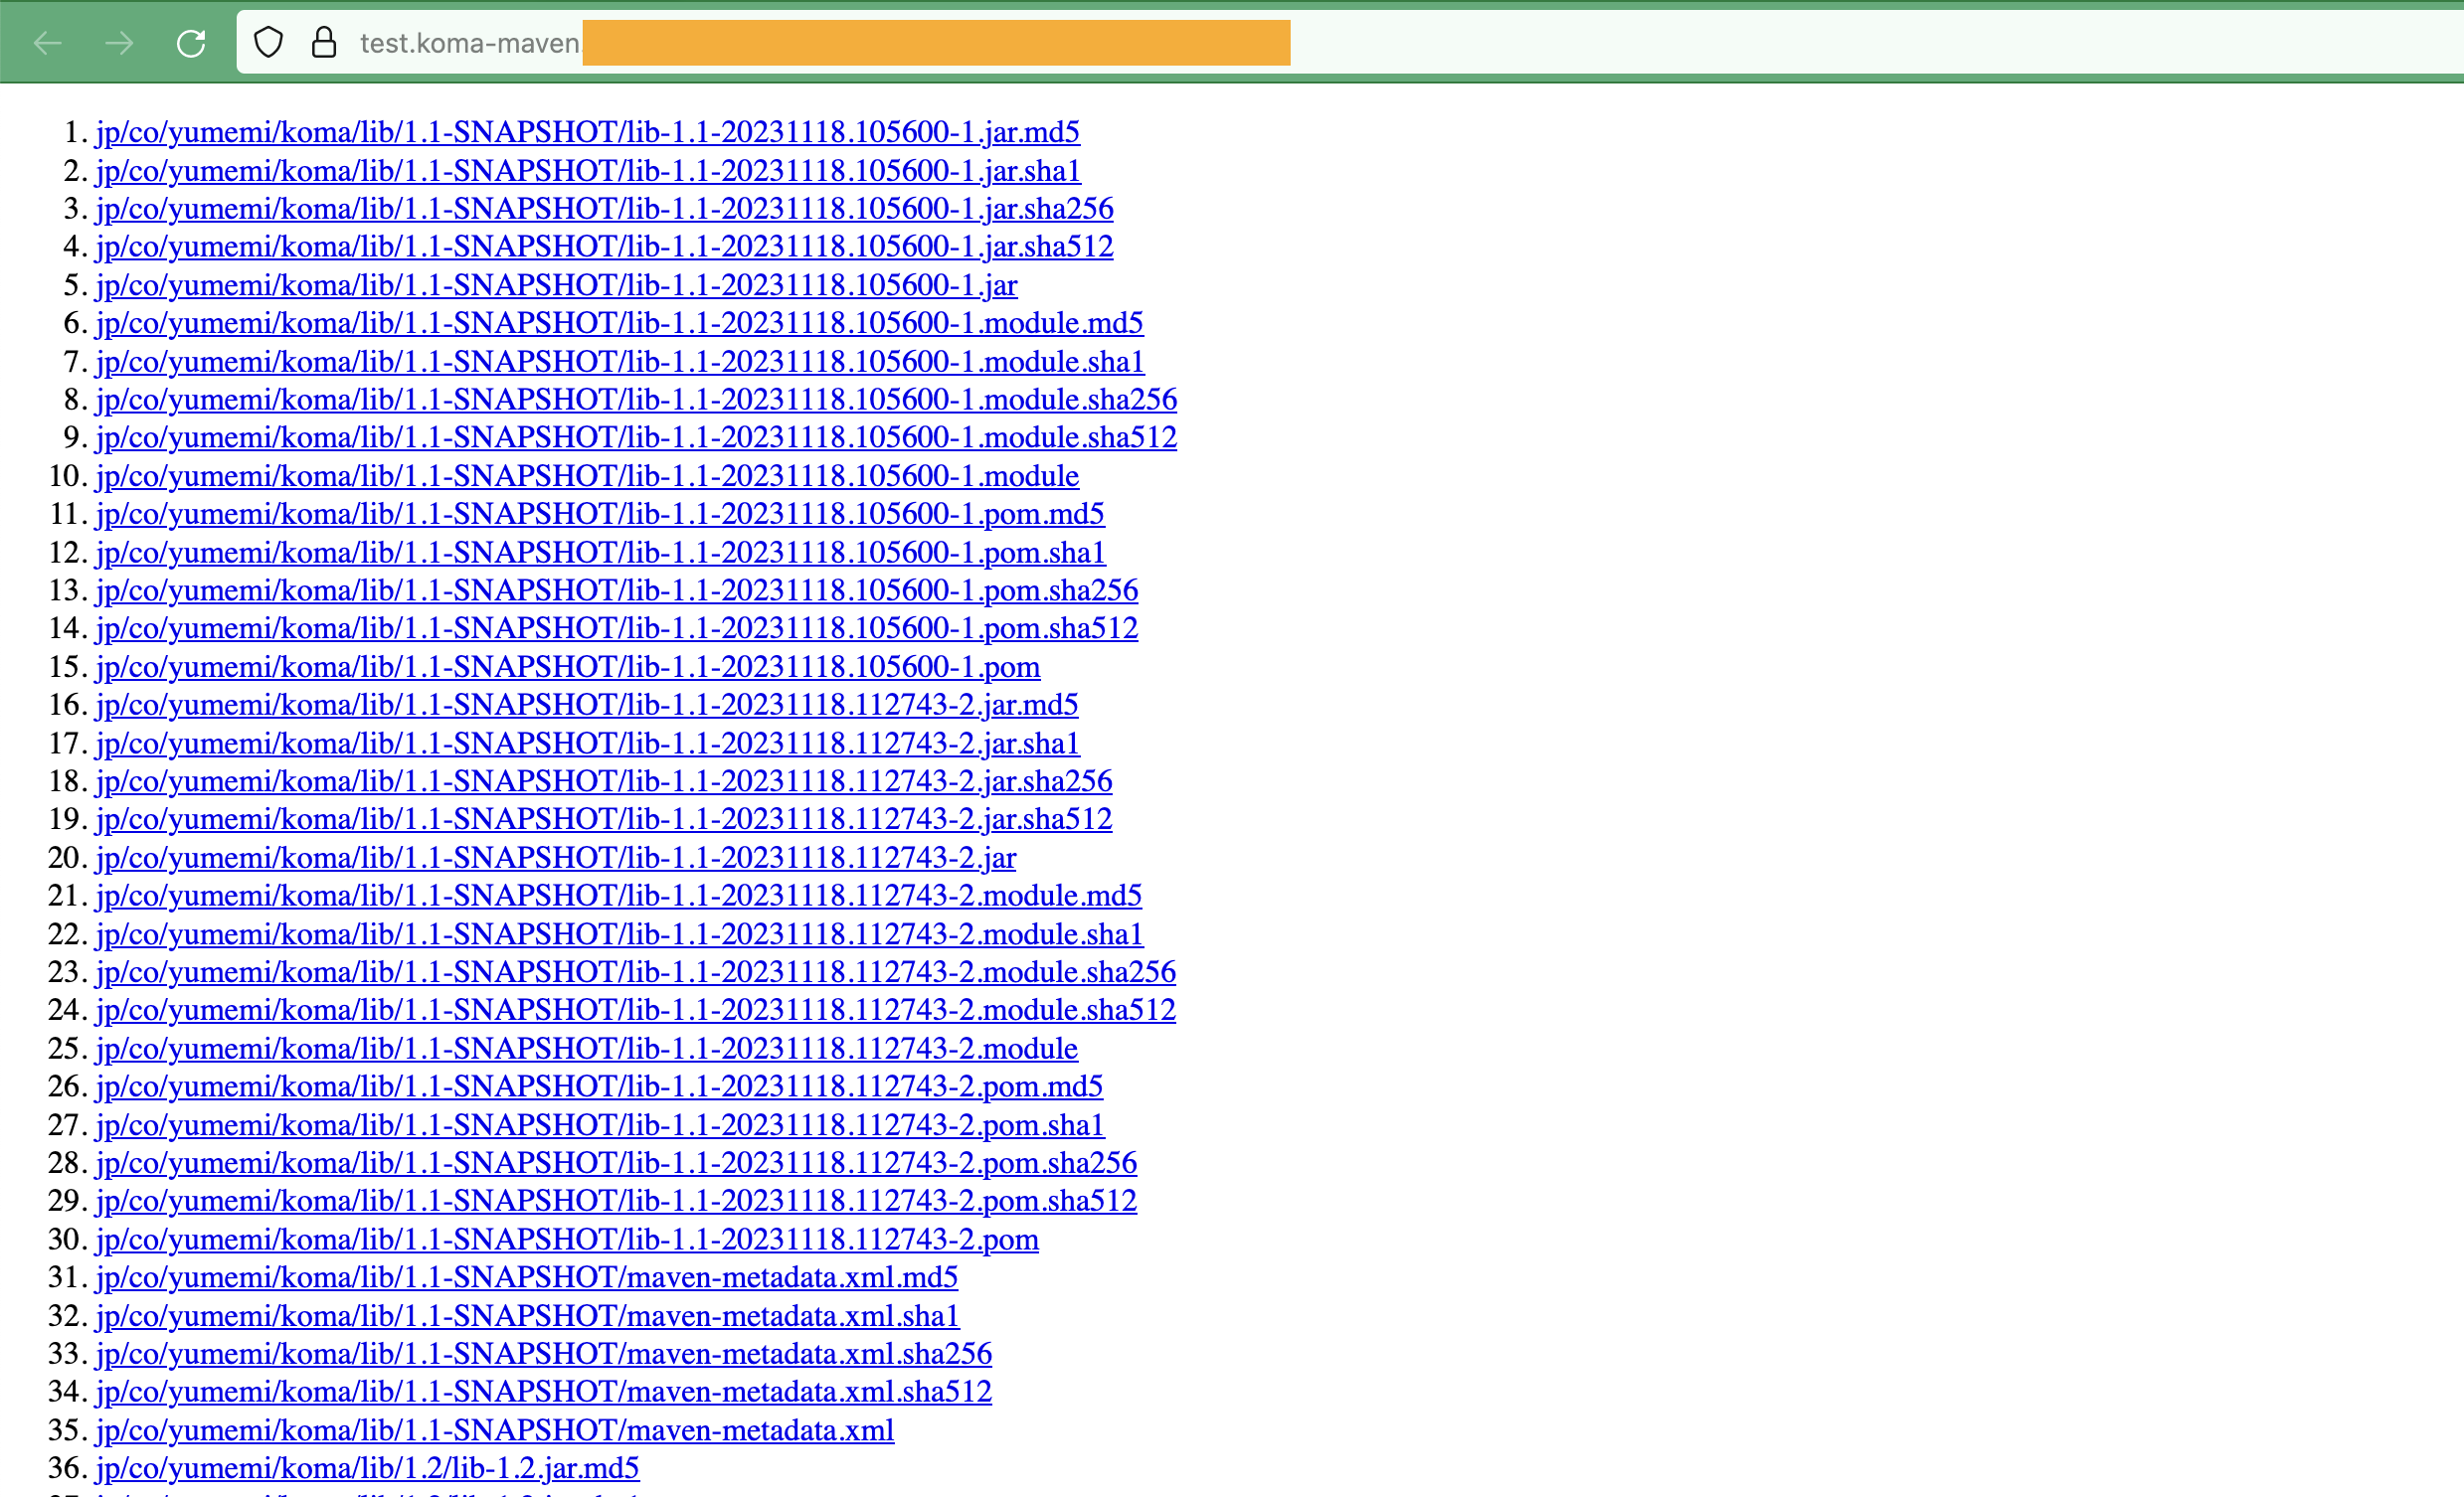Open the lib-1.1-20231118.105600-1.pom link

point(567,667)
